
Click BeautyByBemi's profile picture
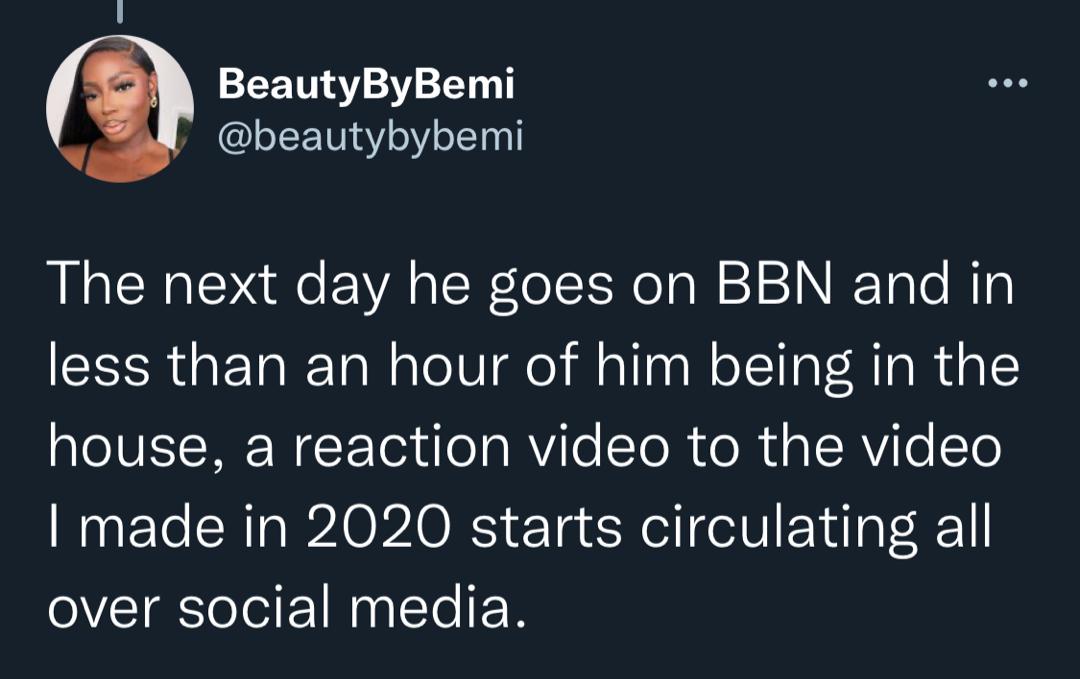click(x=120, y=108)
